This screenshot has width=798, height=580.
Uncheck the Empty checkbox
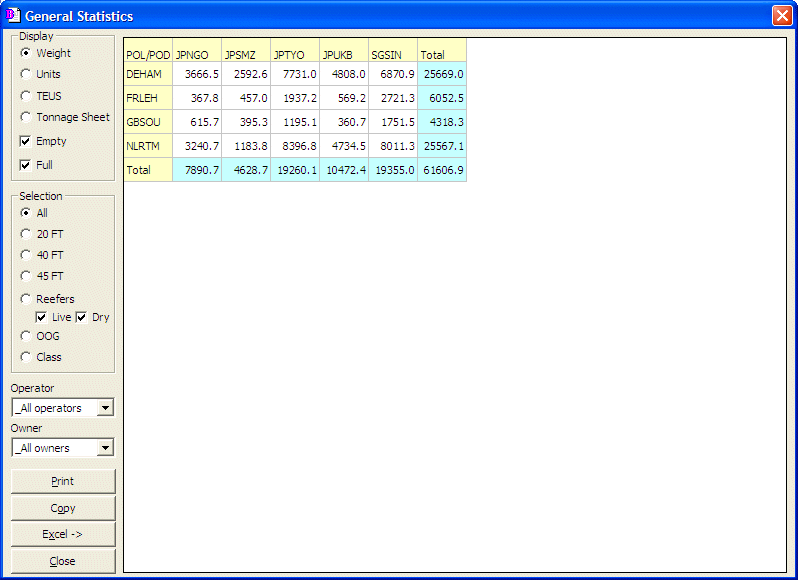[x=26, y=142]
